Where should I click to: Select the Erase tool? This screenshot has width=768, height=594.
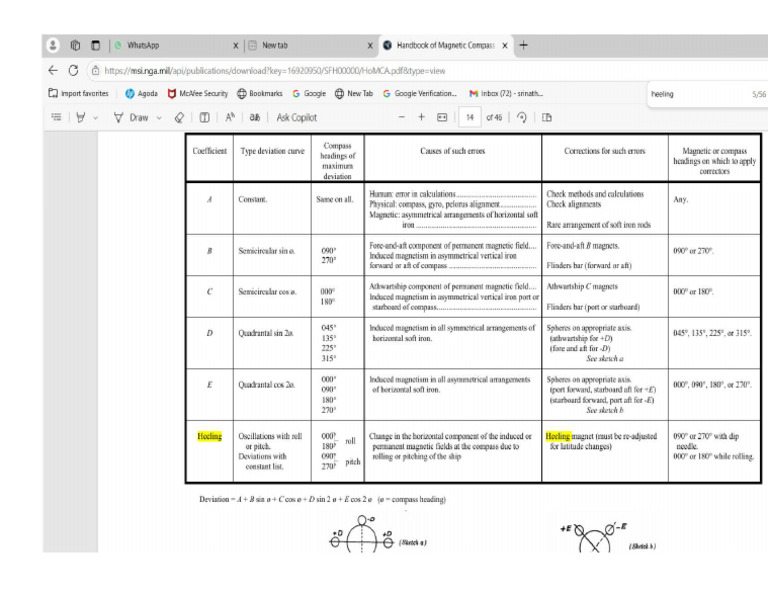pyautogui.click(x=177, y=117)
